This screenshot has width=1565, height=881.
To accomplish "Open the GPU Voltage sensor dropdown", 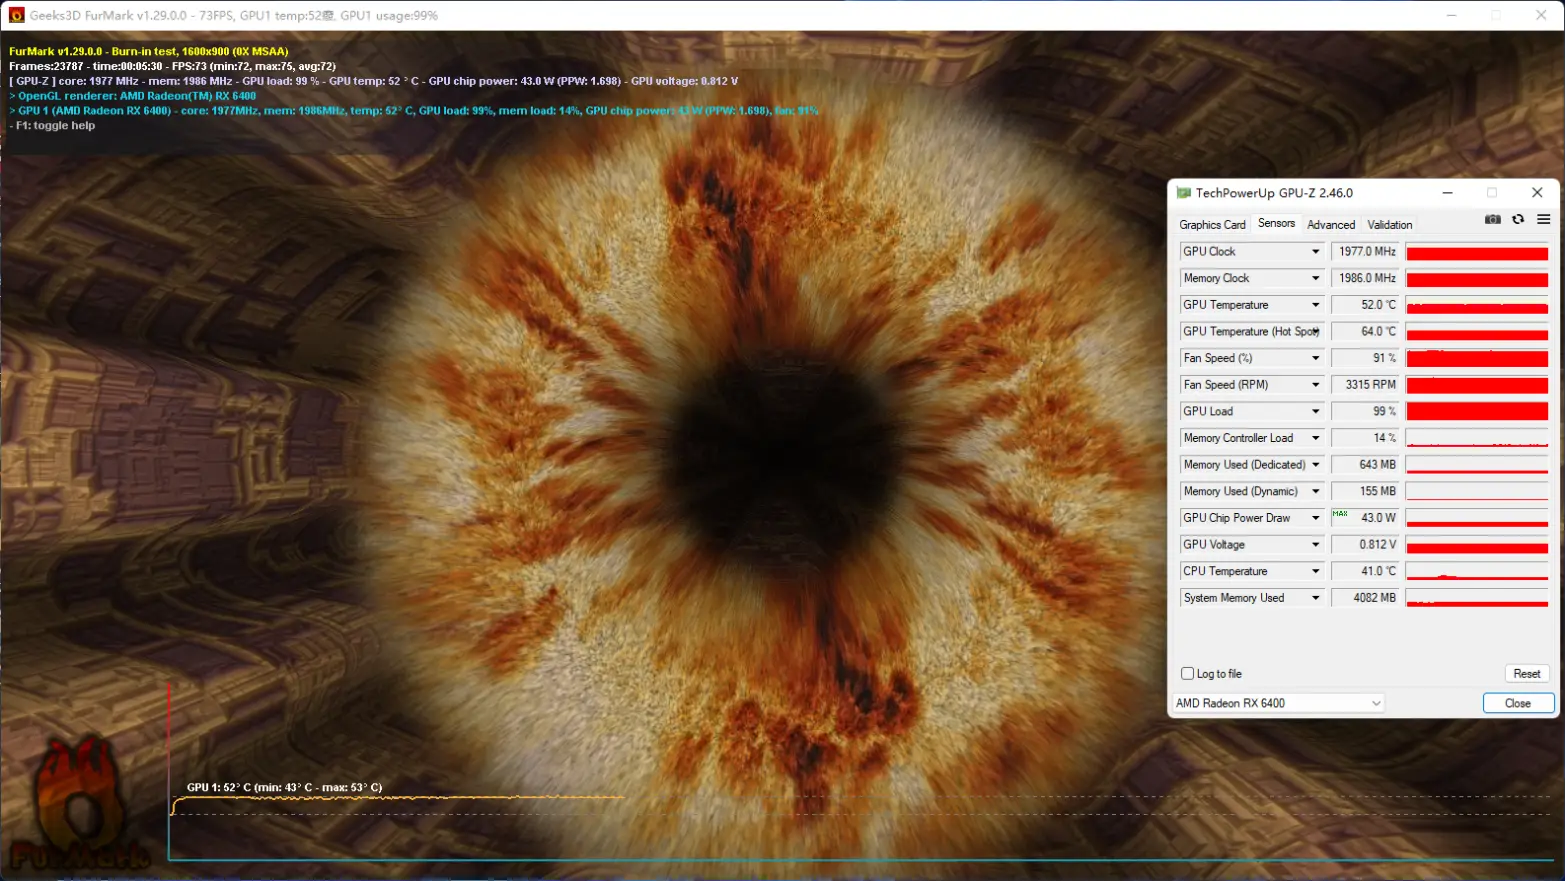I will tap(1315, 545).
